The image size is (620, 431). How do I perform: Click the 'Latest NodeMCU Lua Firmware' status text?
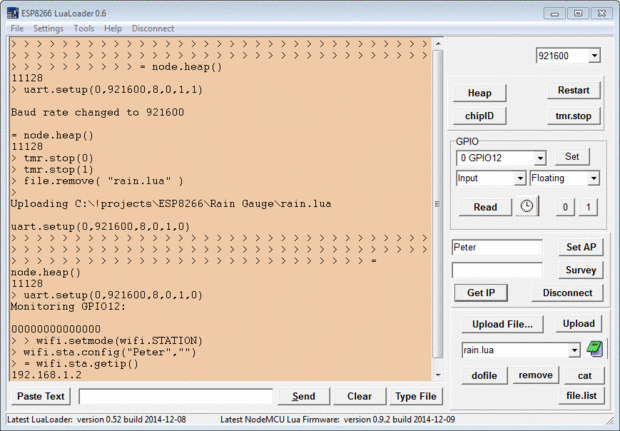[x=338, y=420]
